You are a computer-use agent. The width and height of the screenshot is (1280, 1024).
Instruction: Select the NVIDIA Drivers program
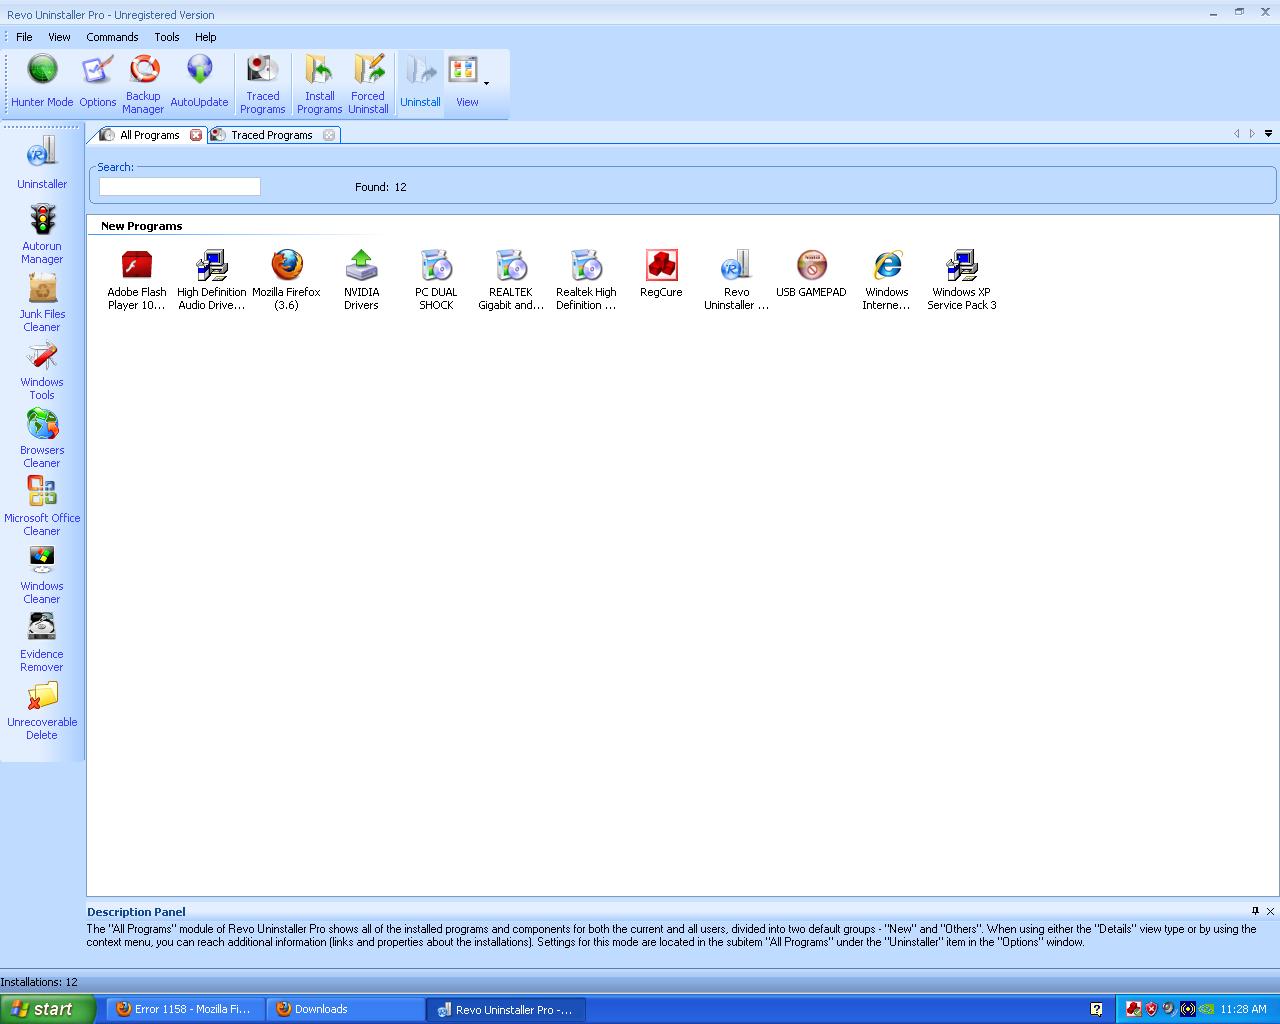click(362, 280)
